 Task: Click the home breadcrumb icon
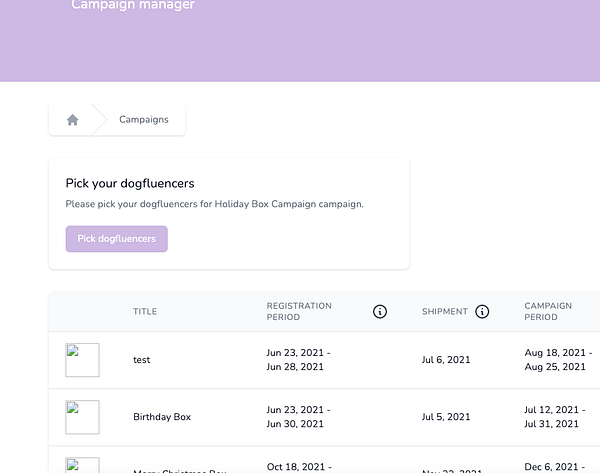[72, 120]
